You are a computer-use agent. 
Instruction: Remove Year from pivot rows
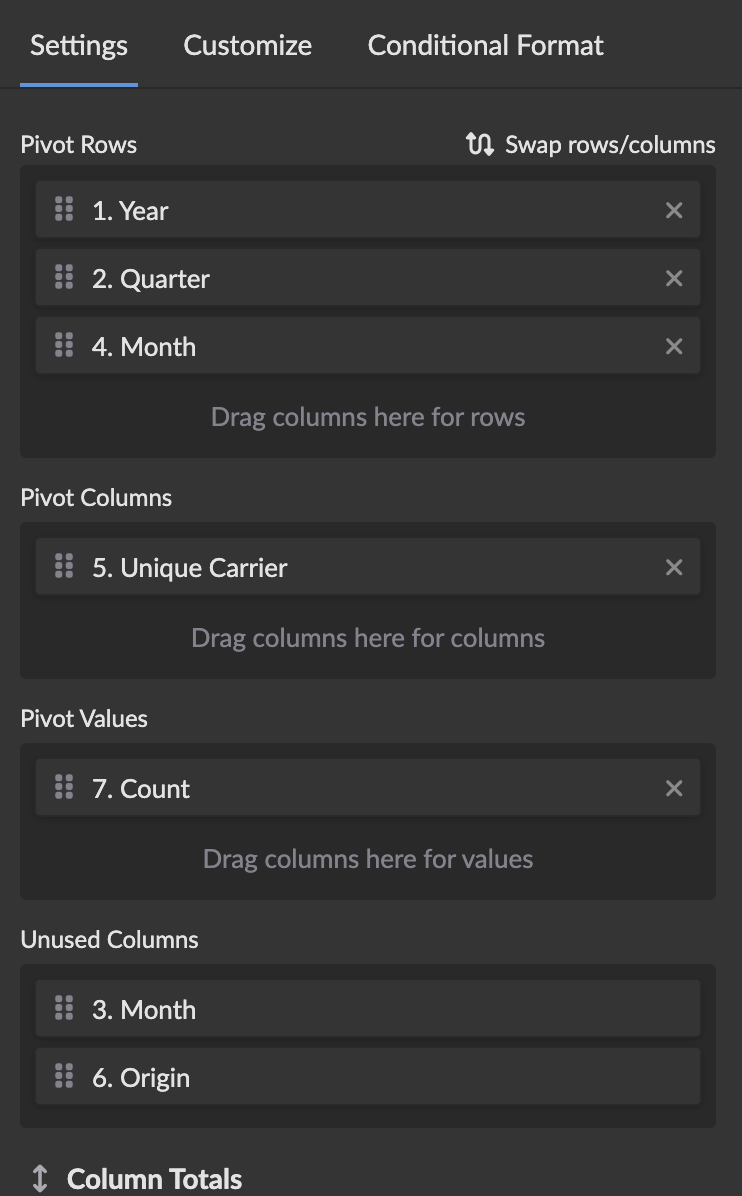point(674,210)
